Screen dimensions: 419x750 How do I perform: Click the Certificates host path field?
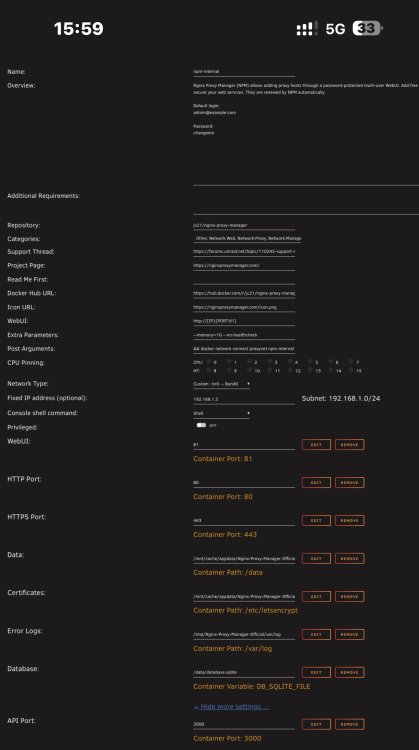tap(244, 596)
